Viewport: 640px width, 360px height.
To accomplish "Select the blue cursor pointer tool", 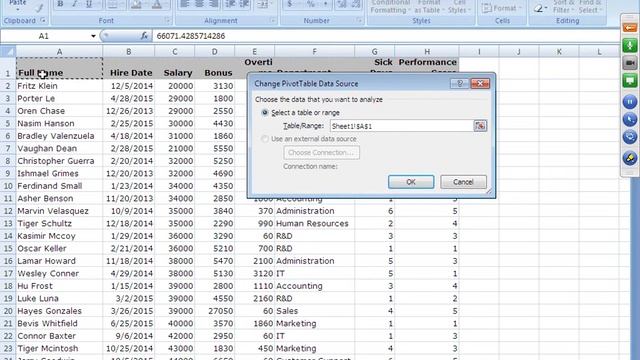I will pyautogui.click(x=630, y=120).
